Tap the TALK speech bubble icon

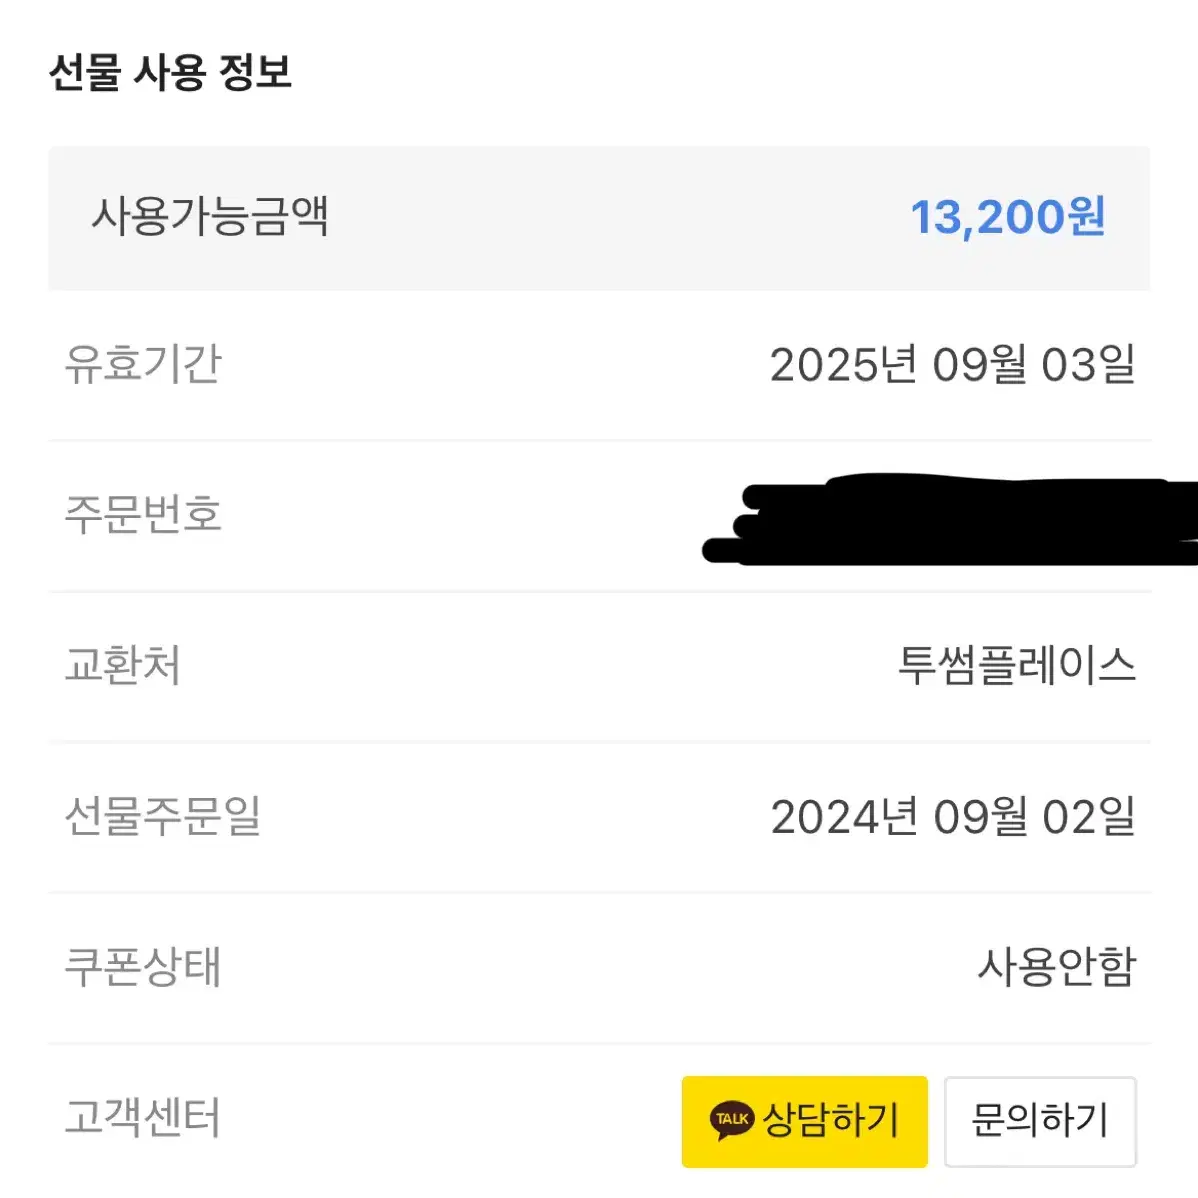point(732,1120)
